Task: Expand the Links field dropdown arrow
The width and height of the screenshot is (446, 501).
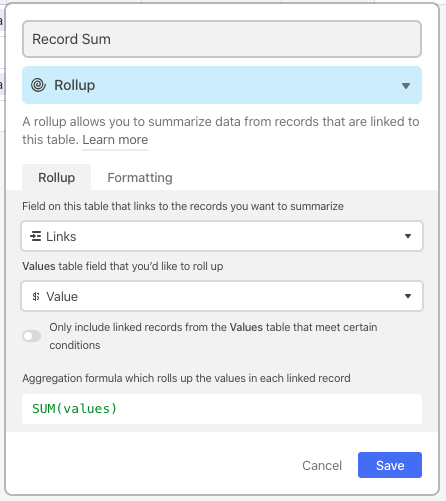Action: pyautogui.click(x=408, y=236)
